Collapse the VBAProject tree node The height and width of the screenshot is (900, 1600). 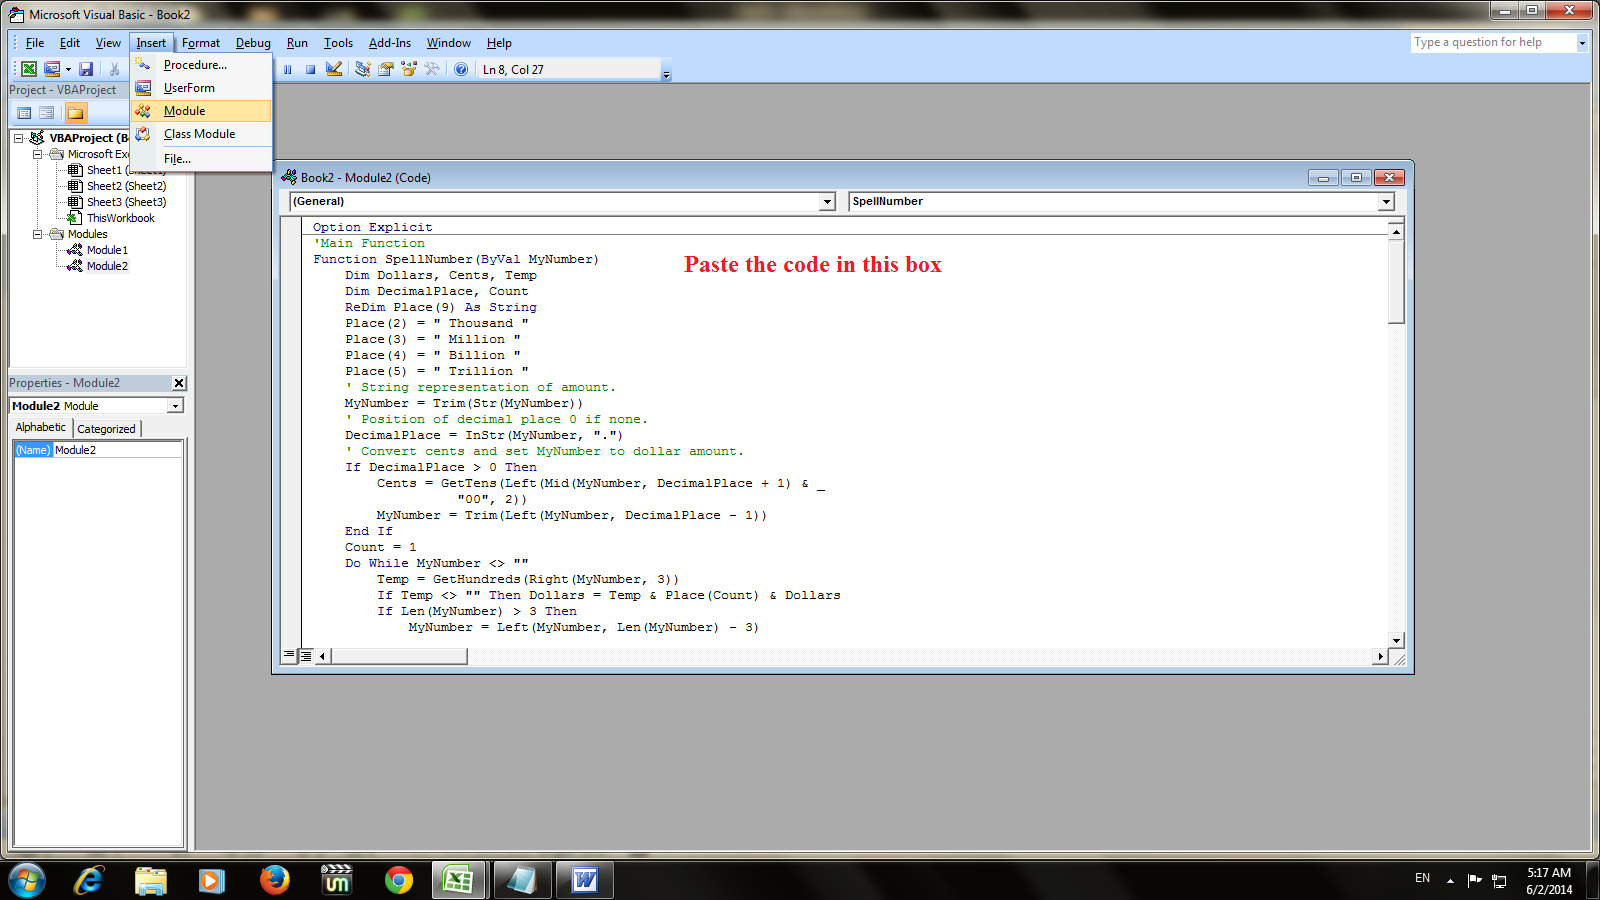point(18,138)
